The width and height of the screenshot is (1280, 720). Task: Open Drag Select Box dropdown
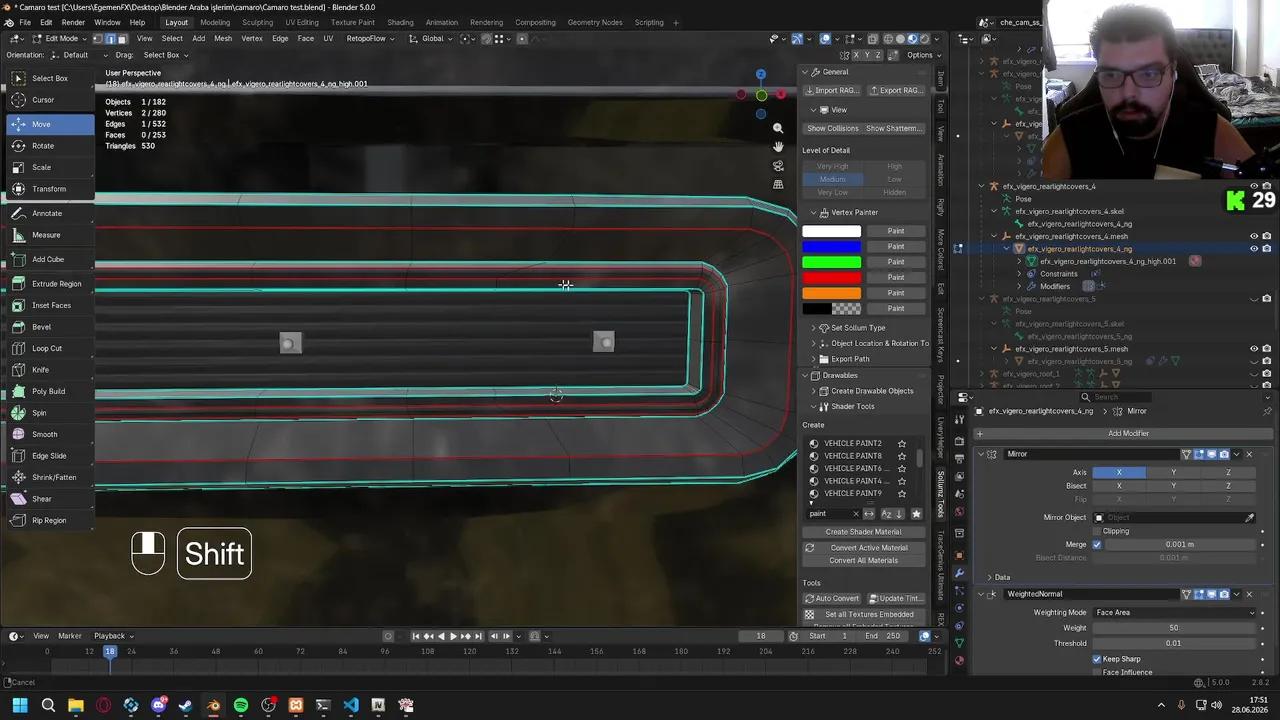(x=166, y=55)
